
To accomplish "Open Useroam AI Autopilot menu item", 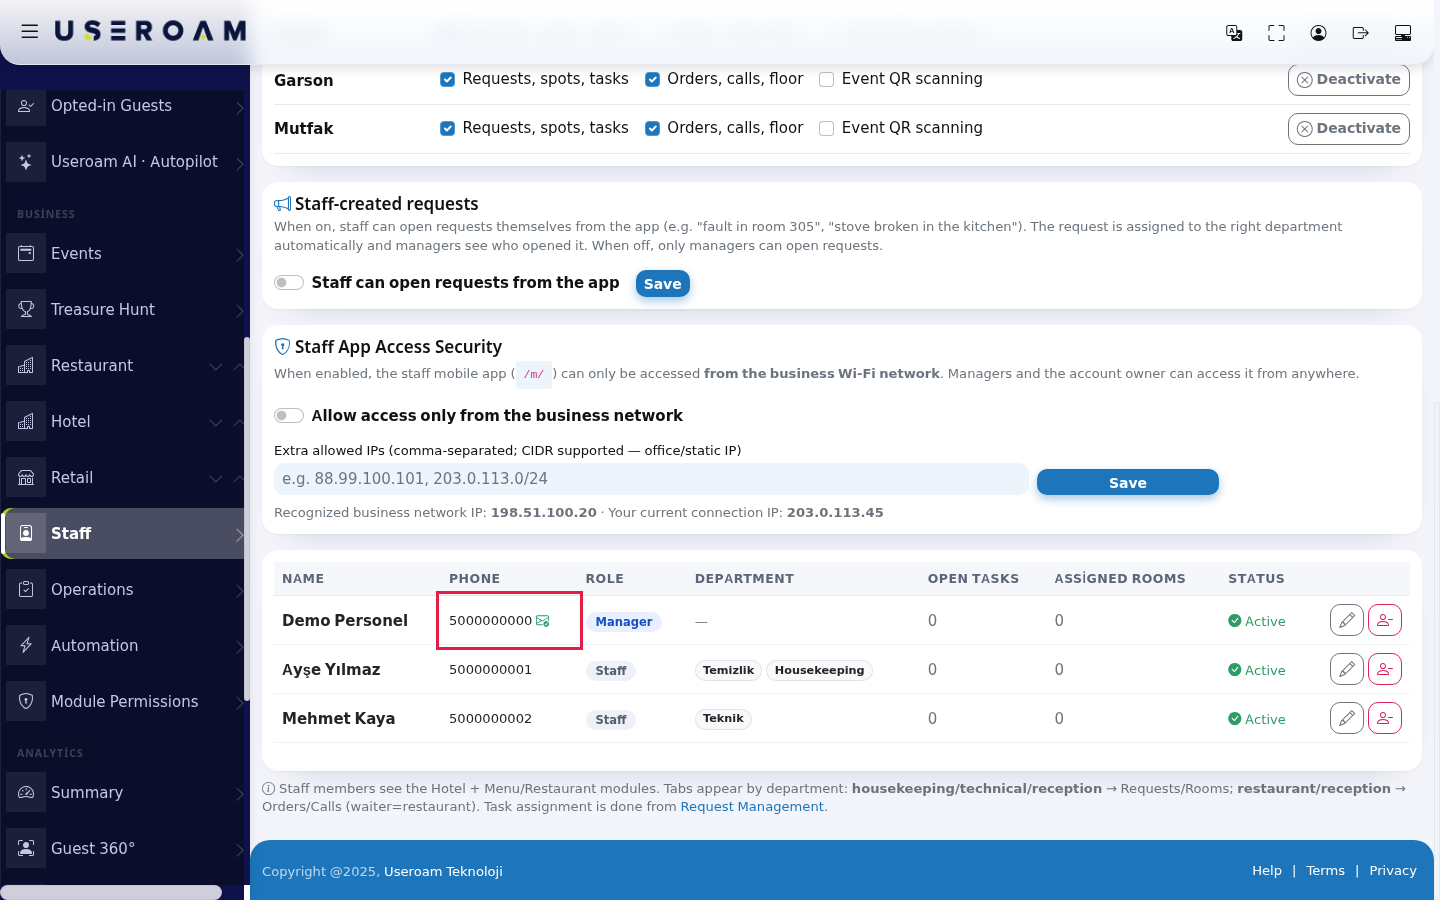I will (x=124, y=162).
